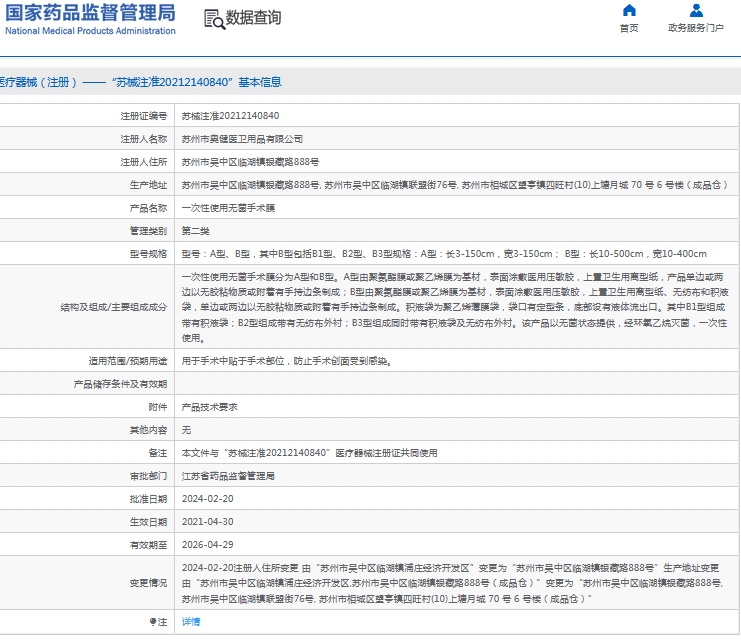Click the home icon labeled 首页
Screen dimensions: 741x640
click(x=629, y=10)
